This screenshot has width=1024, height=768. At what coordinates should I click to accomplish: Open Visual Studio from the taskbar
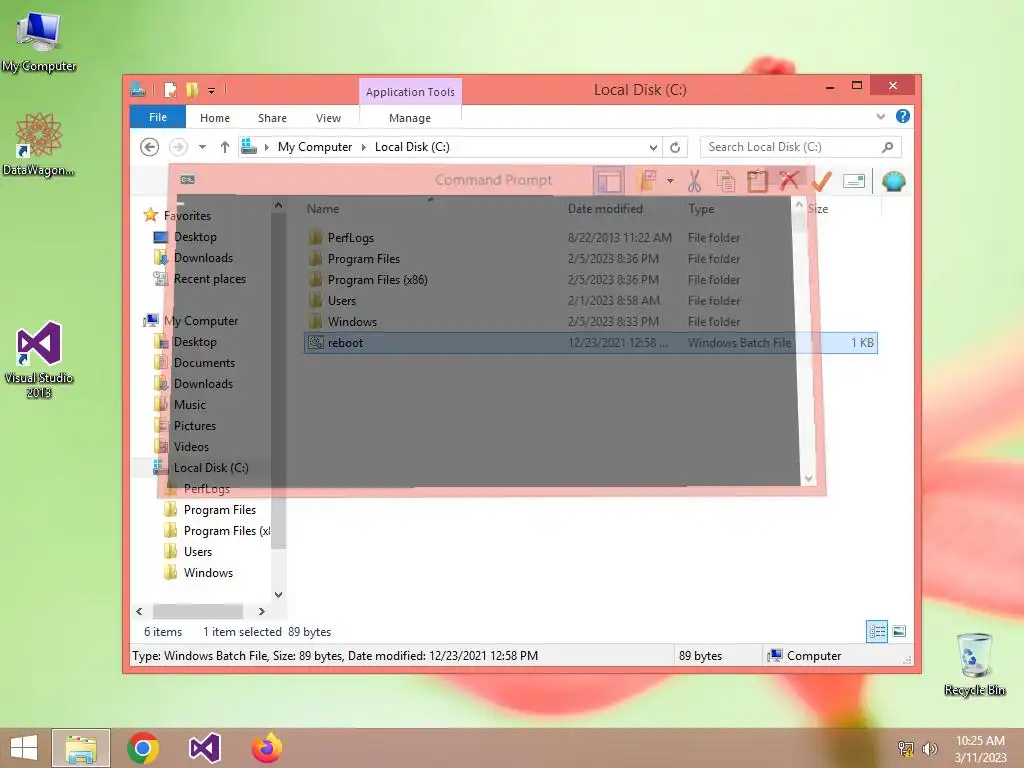(x=204, y=748)
